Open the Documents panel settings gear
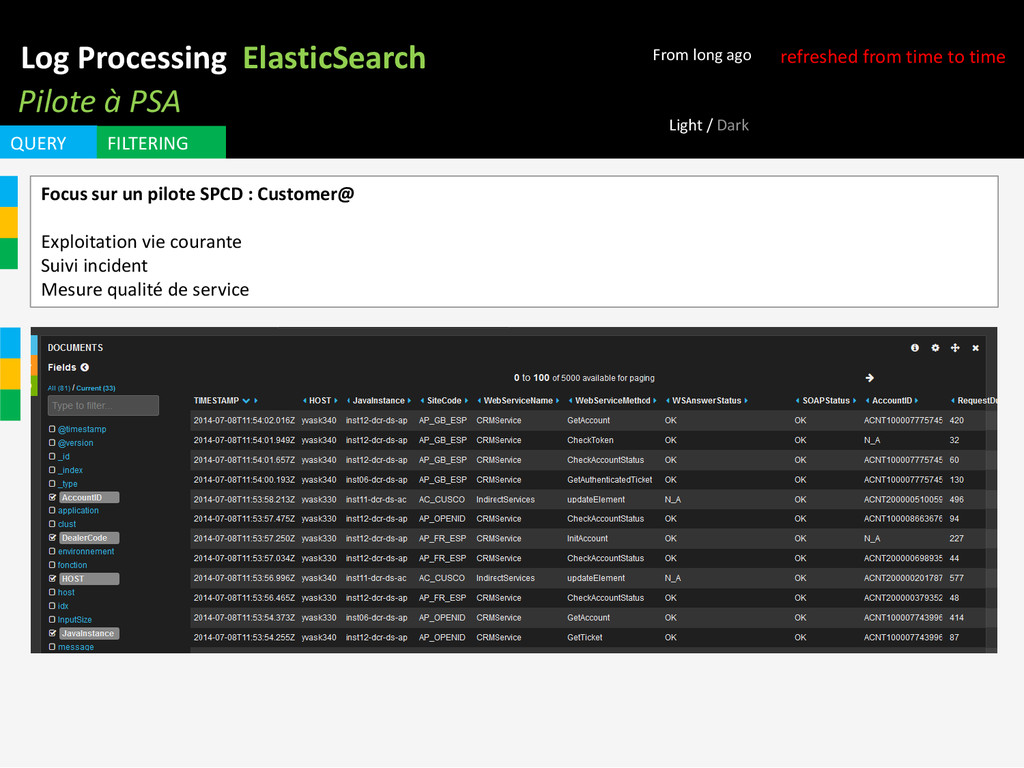Viewport: 1024px width, 768px height. pyautogui.click(x=935, y=348)
